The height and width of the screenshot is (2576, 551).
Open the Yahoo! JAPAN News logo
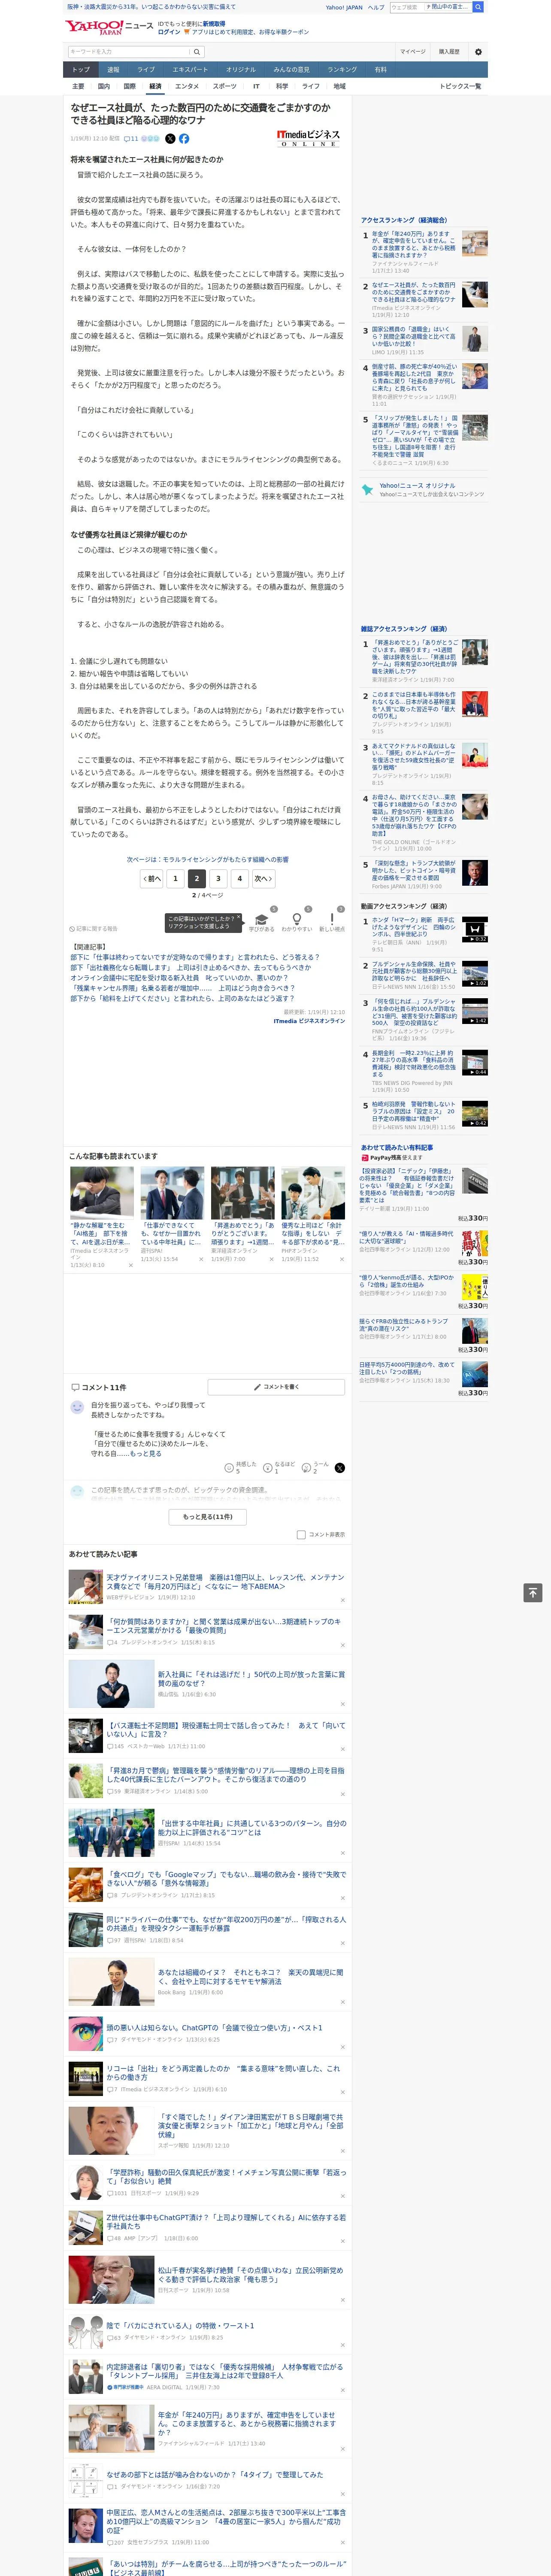coord(110,27)
